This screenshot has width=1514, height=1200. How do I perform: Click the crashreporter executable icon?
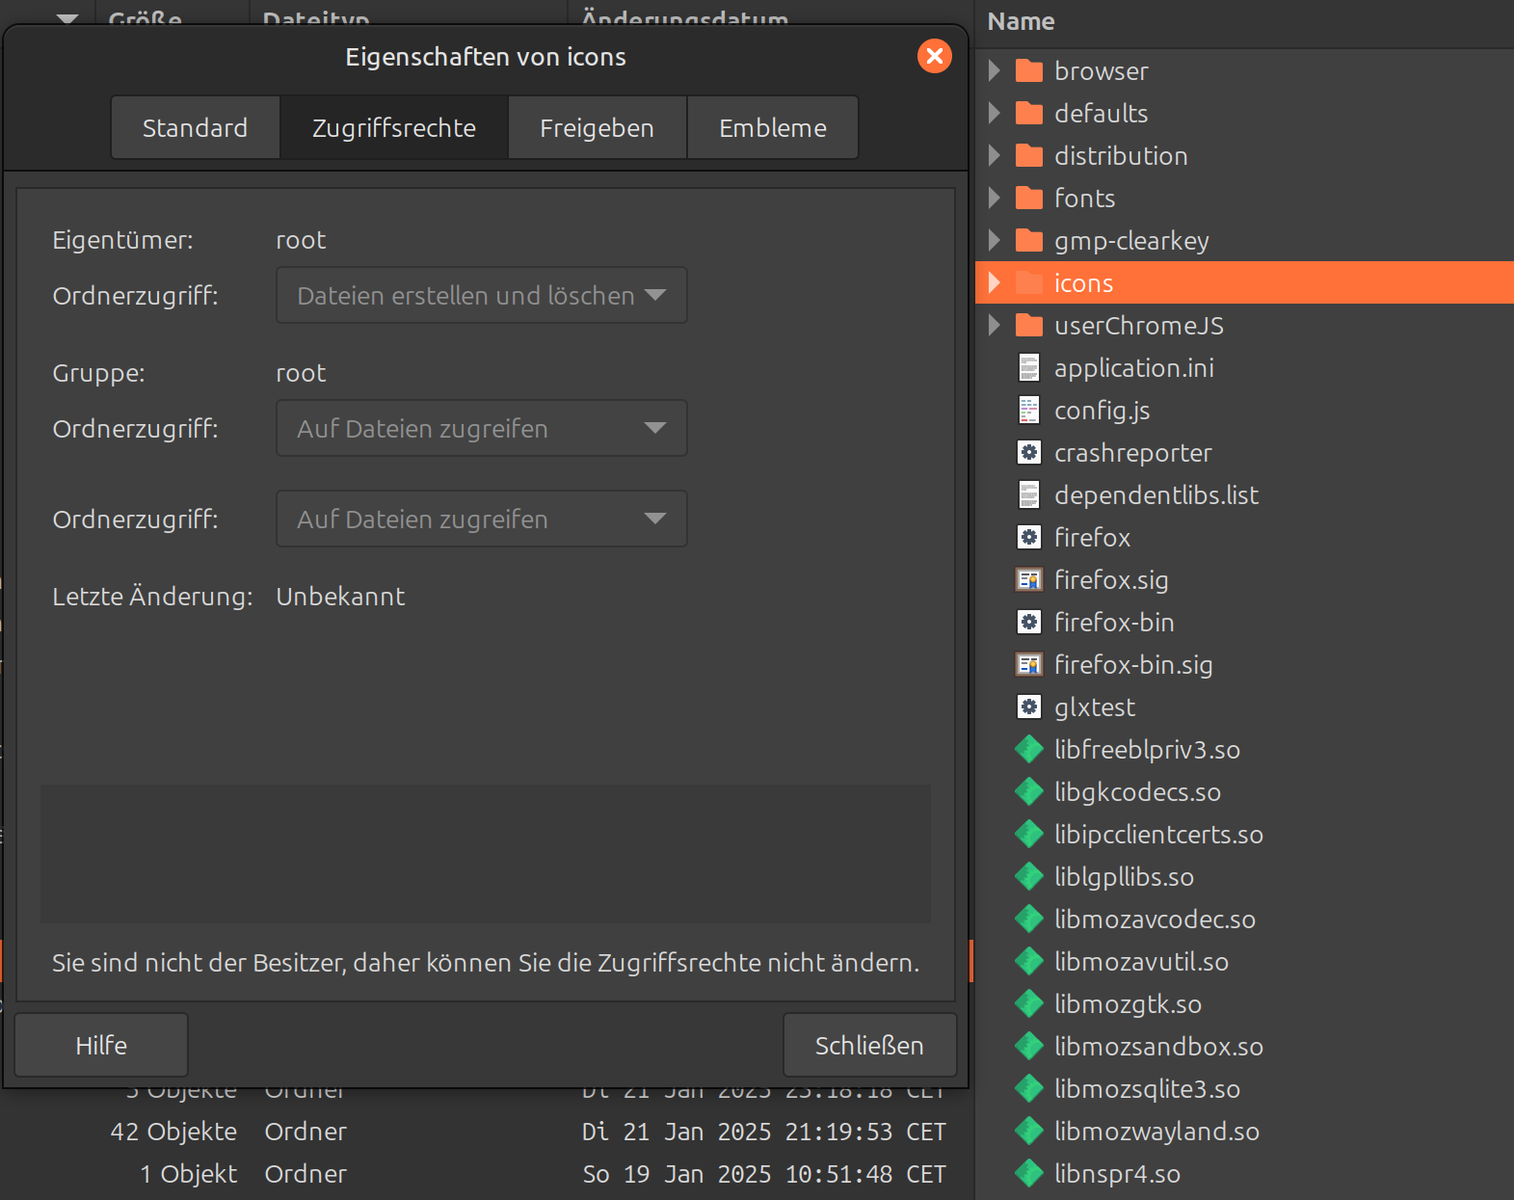[x=1029, y=453]
